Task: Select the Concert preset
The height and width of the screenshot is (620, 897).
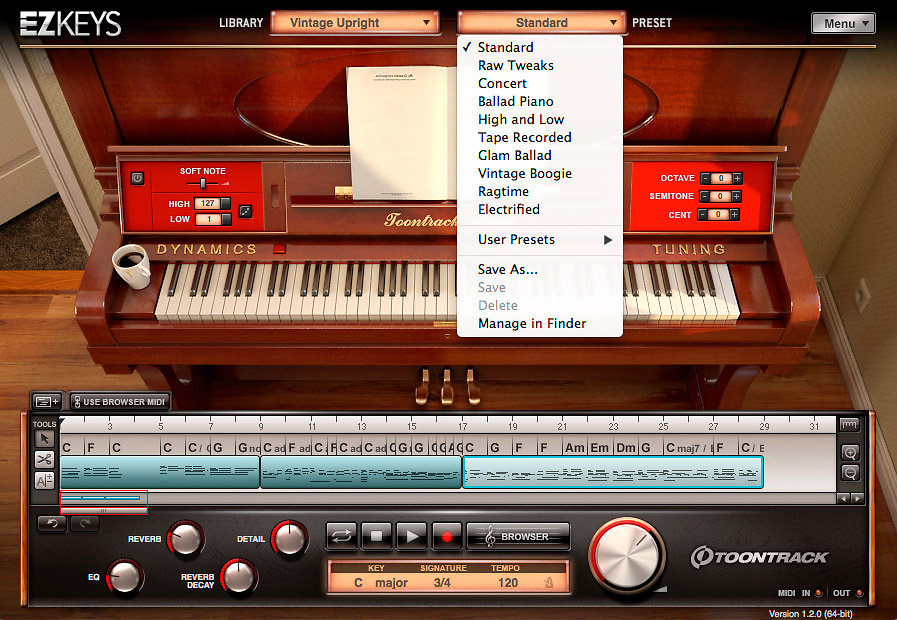Action: (x=540, y=84)
